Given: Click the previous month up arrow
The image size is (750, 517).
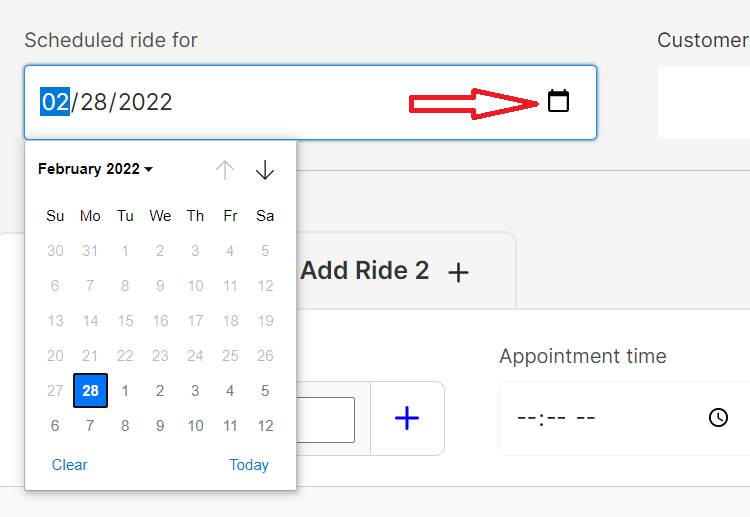Looking at the screenshot, I should tap(226, 170).
